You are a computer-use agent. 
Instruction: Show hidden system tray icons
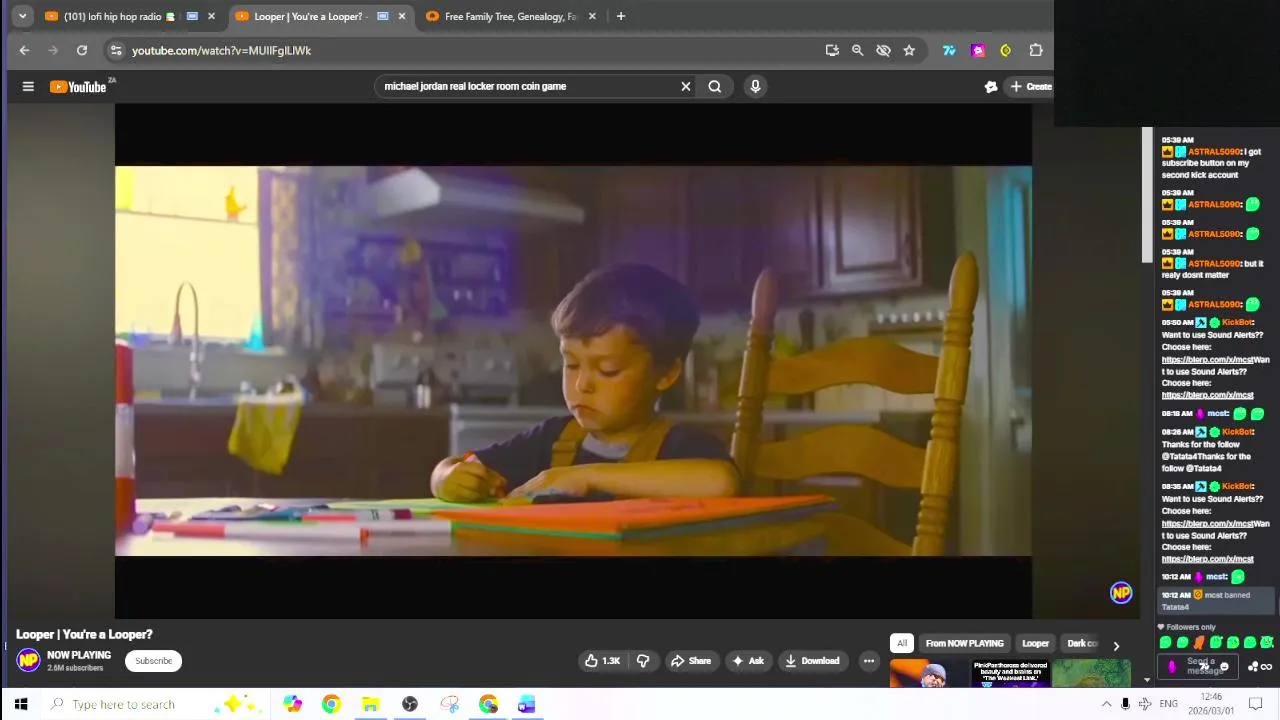(1106, 704)
